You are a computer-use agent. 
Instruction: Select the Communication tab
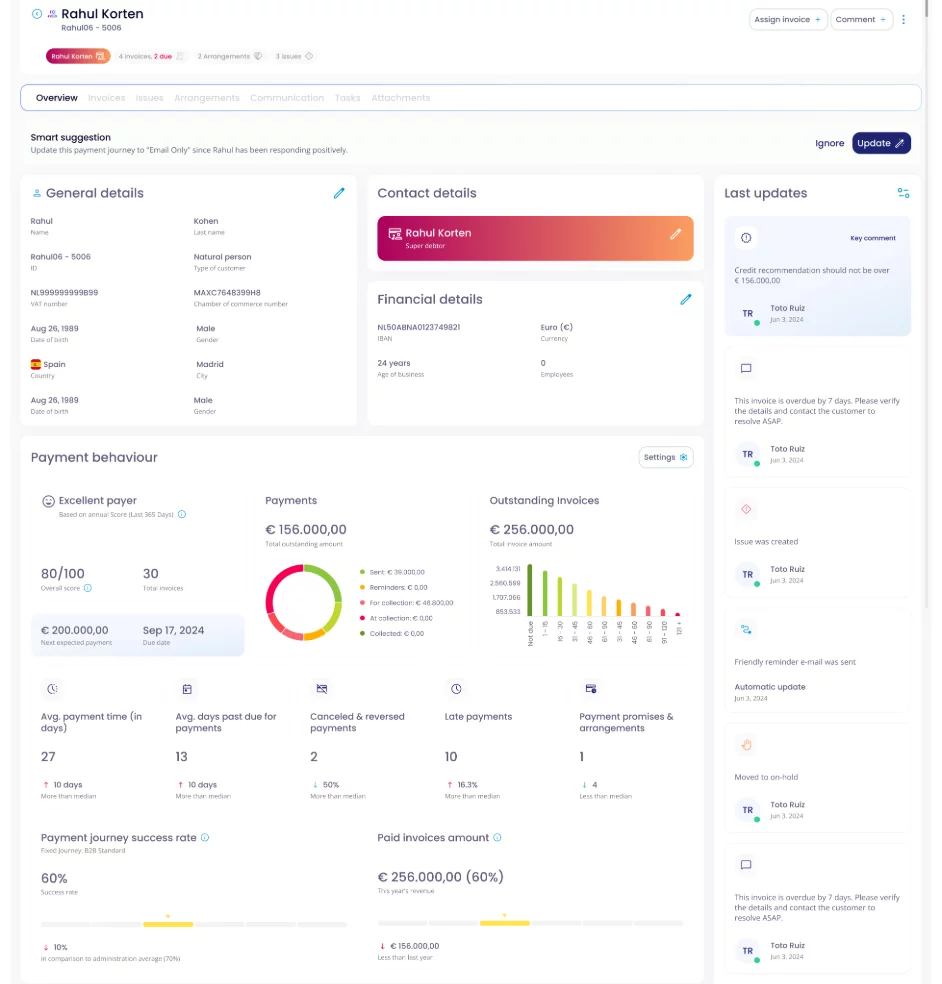click(x=287, y=98)
